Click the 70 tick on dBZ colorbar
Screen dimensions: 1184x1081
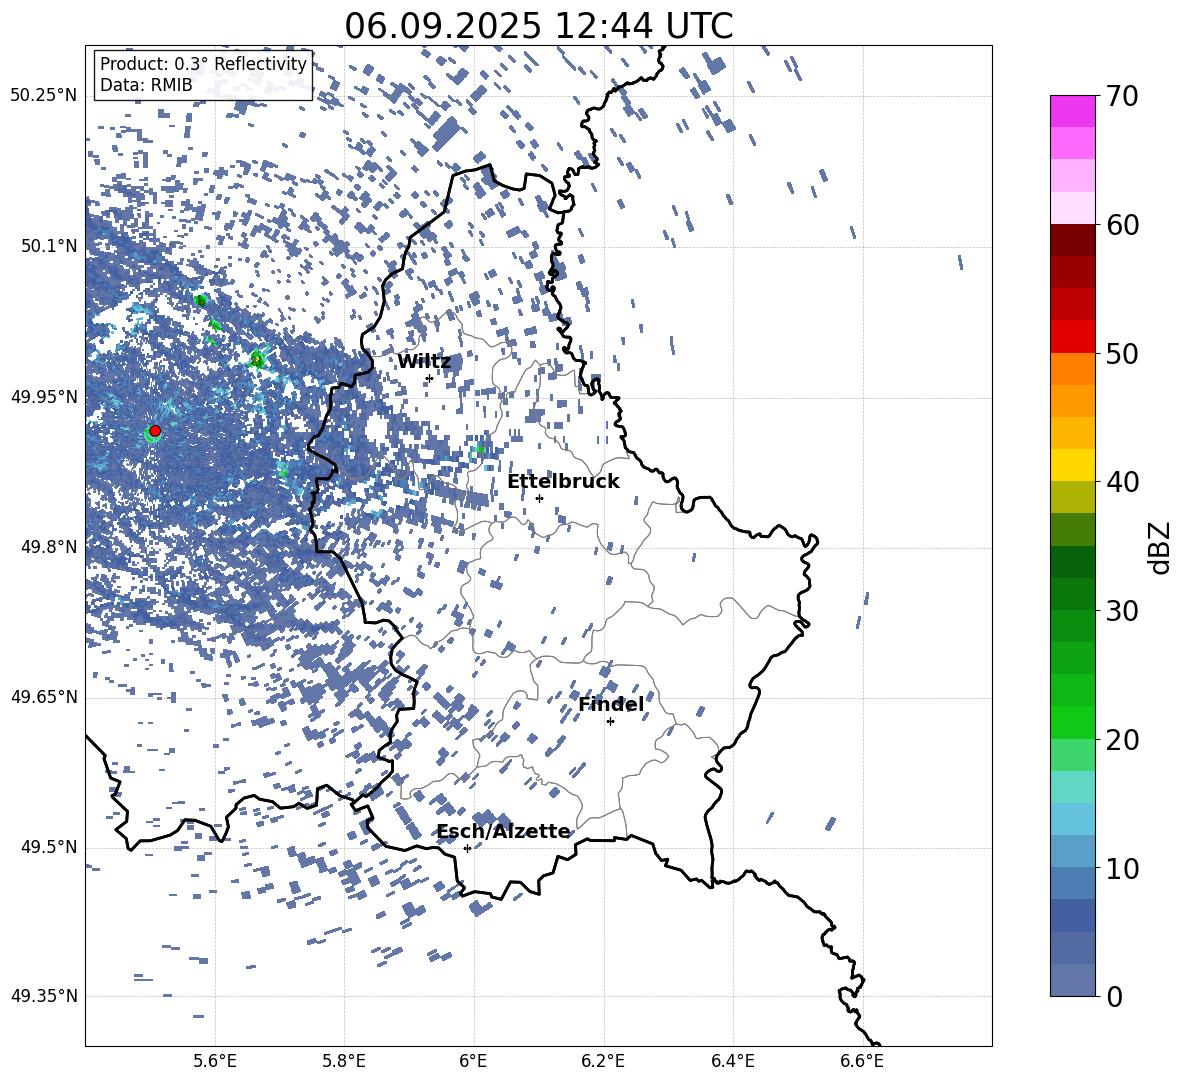(1121, 96)
